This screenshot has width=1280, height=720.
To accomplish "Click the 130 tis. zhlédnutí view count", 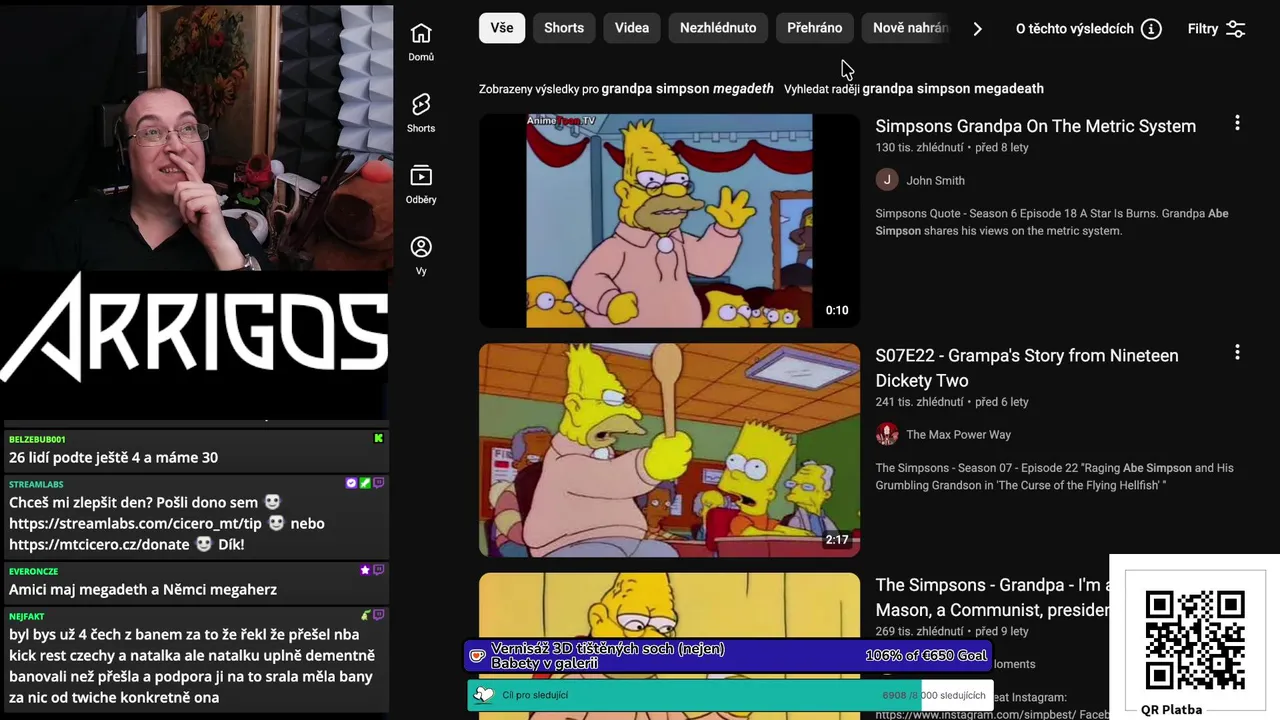I will [919, 147].
